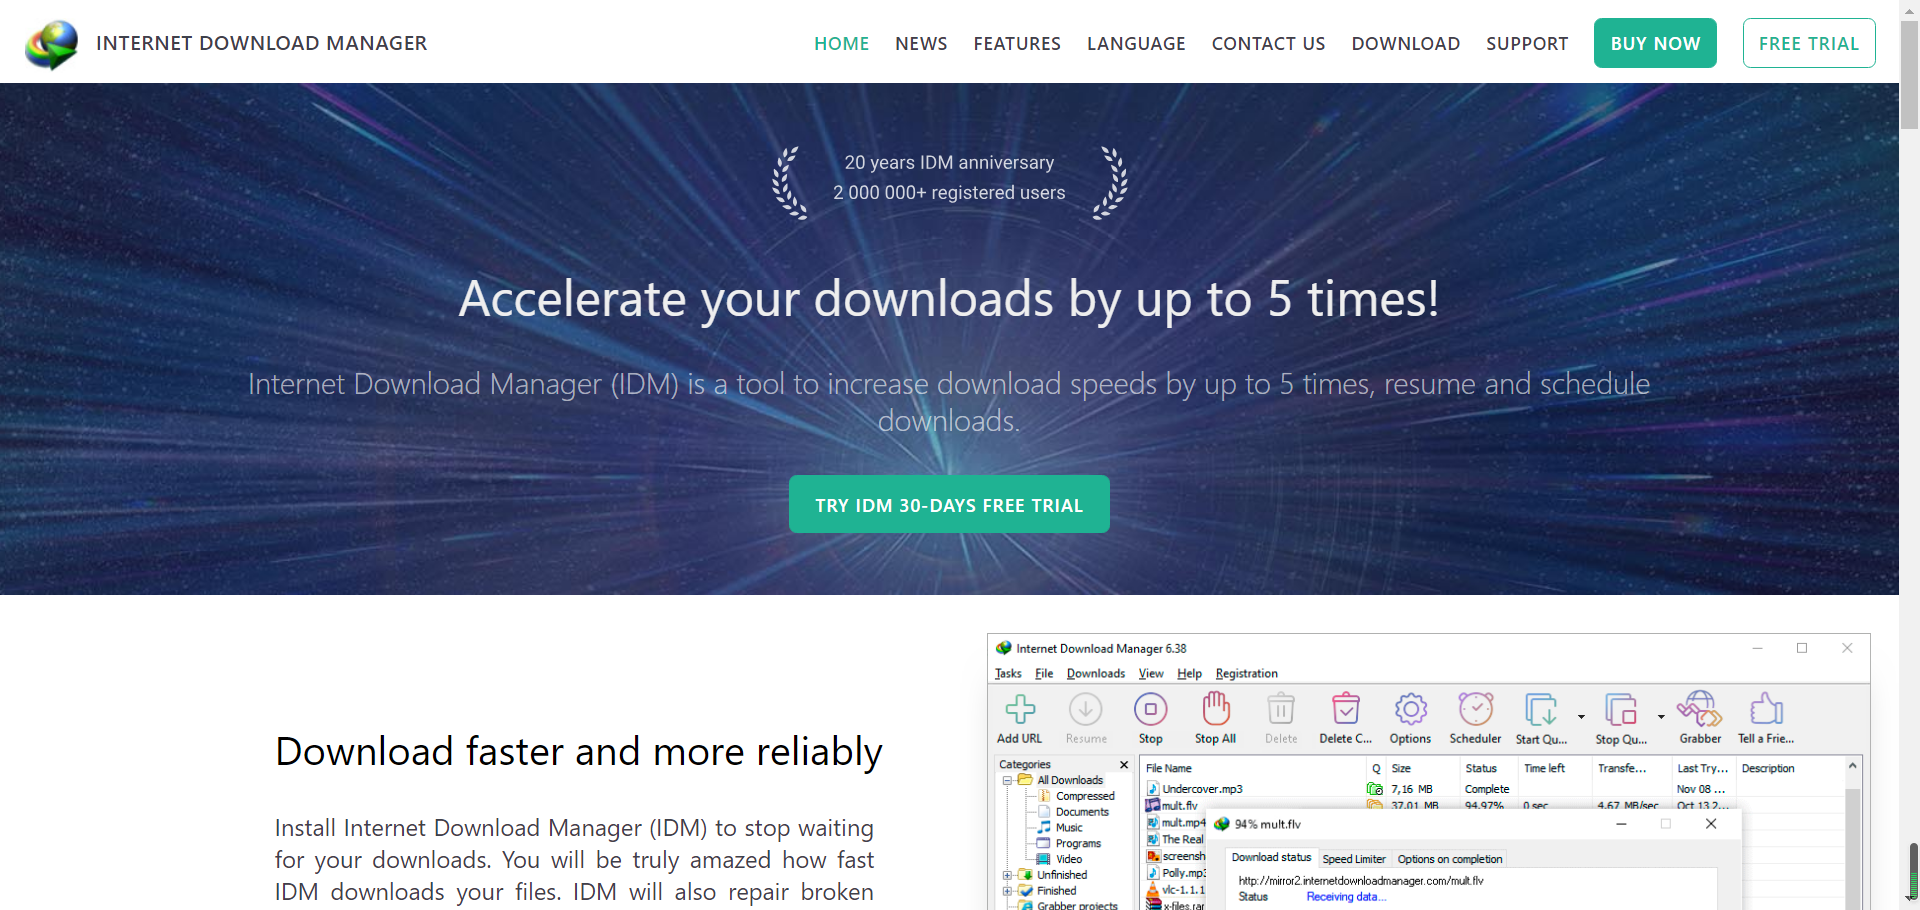Click the Add URL plus icon

(1019, 710)
